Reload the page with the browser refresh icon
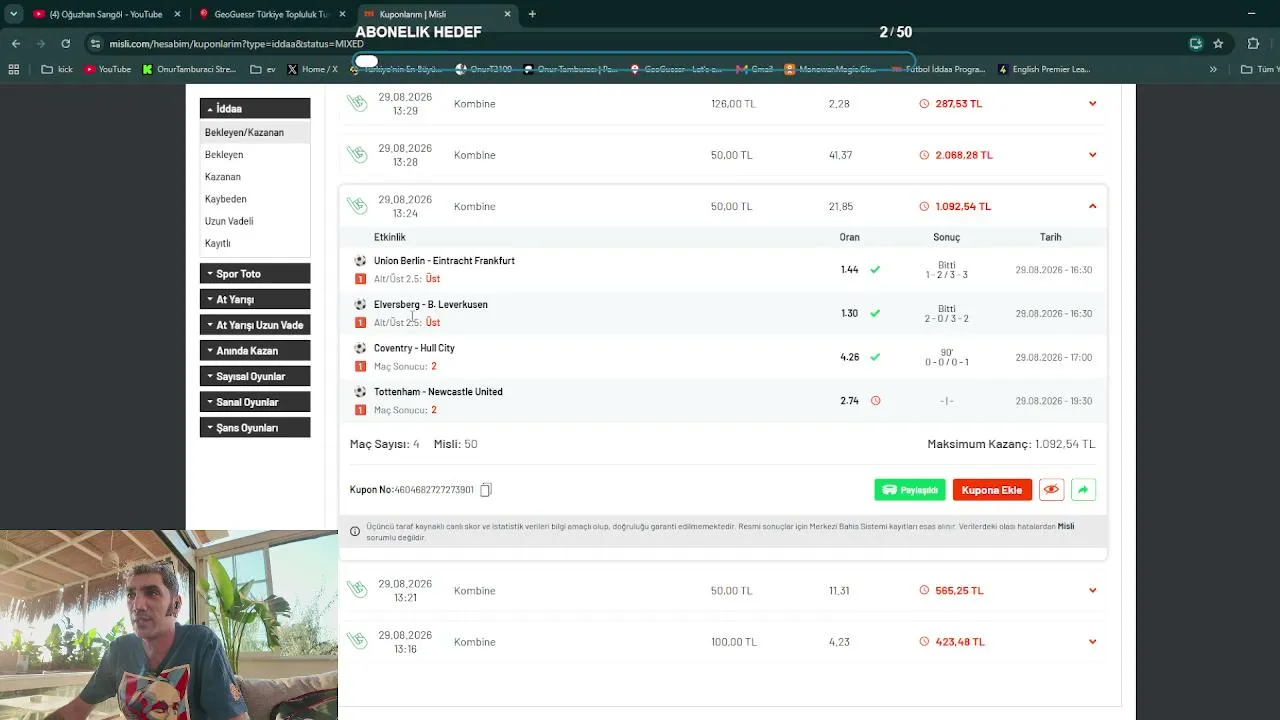 66,44
